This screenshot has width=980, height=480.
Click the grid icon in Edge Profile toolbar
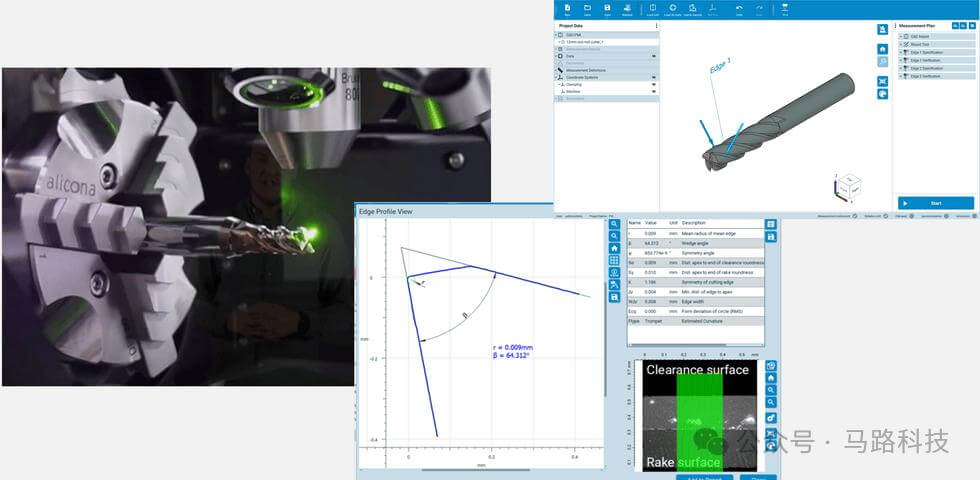coord(614,260)
